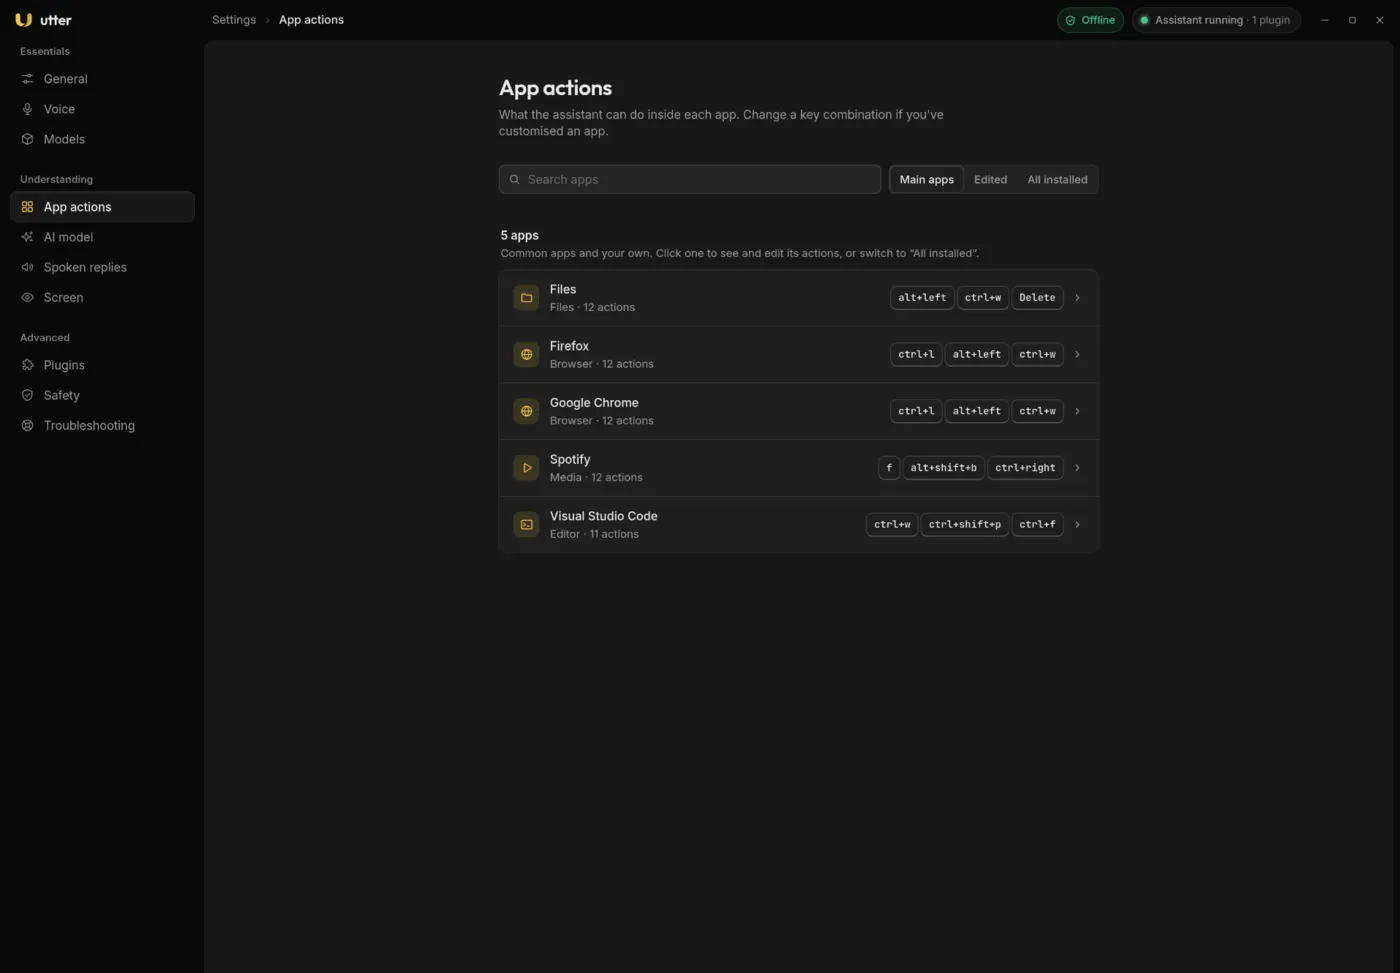Image resolution: width=1400 pixels, height=973 pixels.
Task: Open the Plugins settings page
Action: click(x=102, y=365)
